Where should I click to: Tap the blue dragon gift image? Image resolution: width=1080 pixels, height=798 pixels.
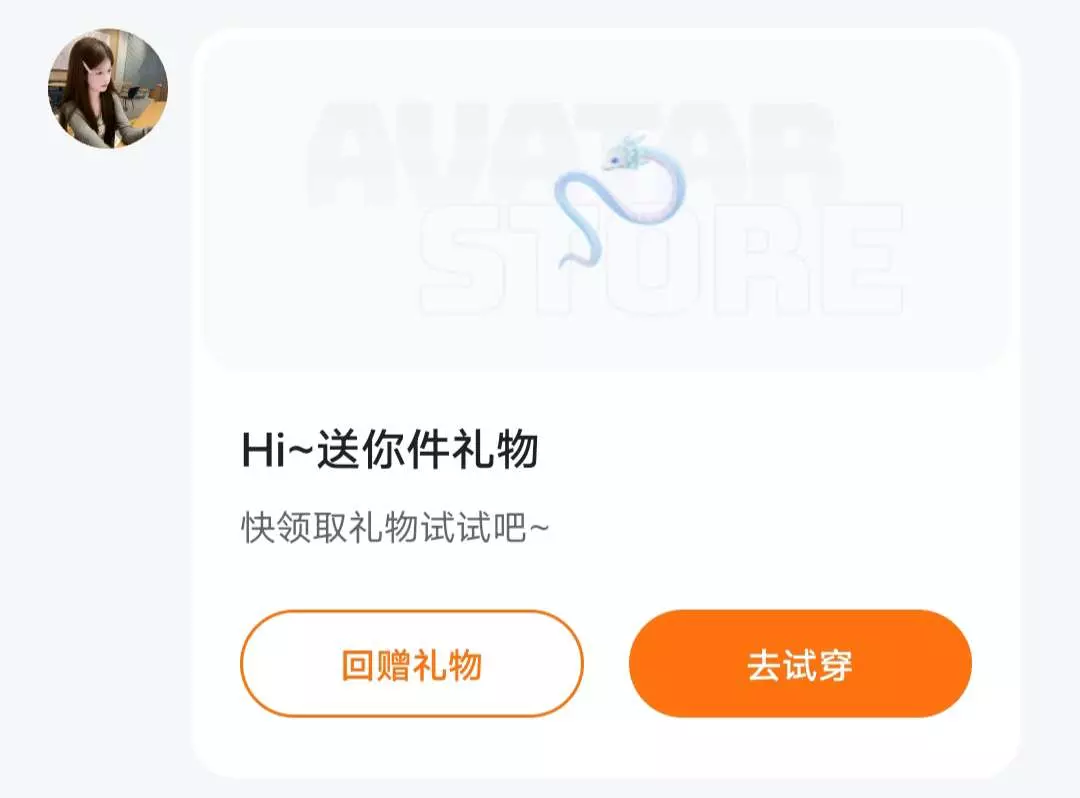tap(620, 201)
